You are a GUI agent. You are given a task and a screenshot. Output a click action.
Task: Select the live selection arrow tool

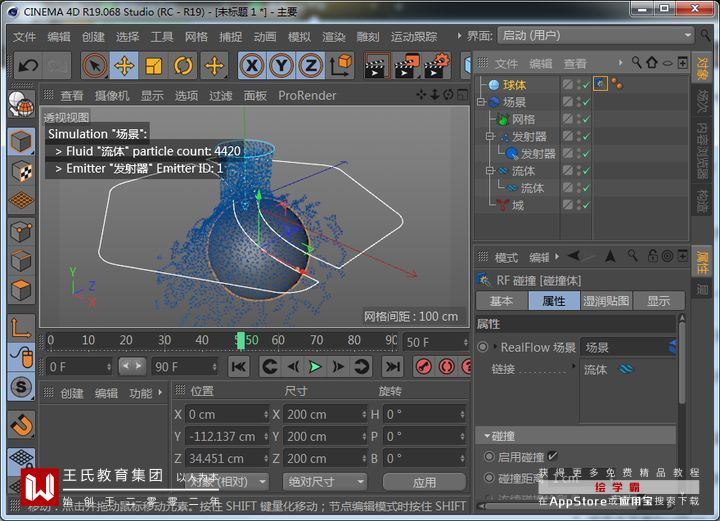pos(95,66)
